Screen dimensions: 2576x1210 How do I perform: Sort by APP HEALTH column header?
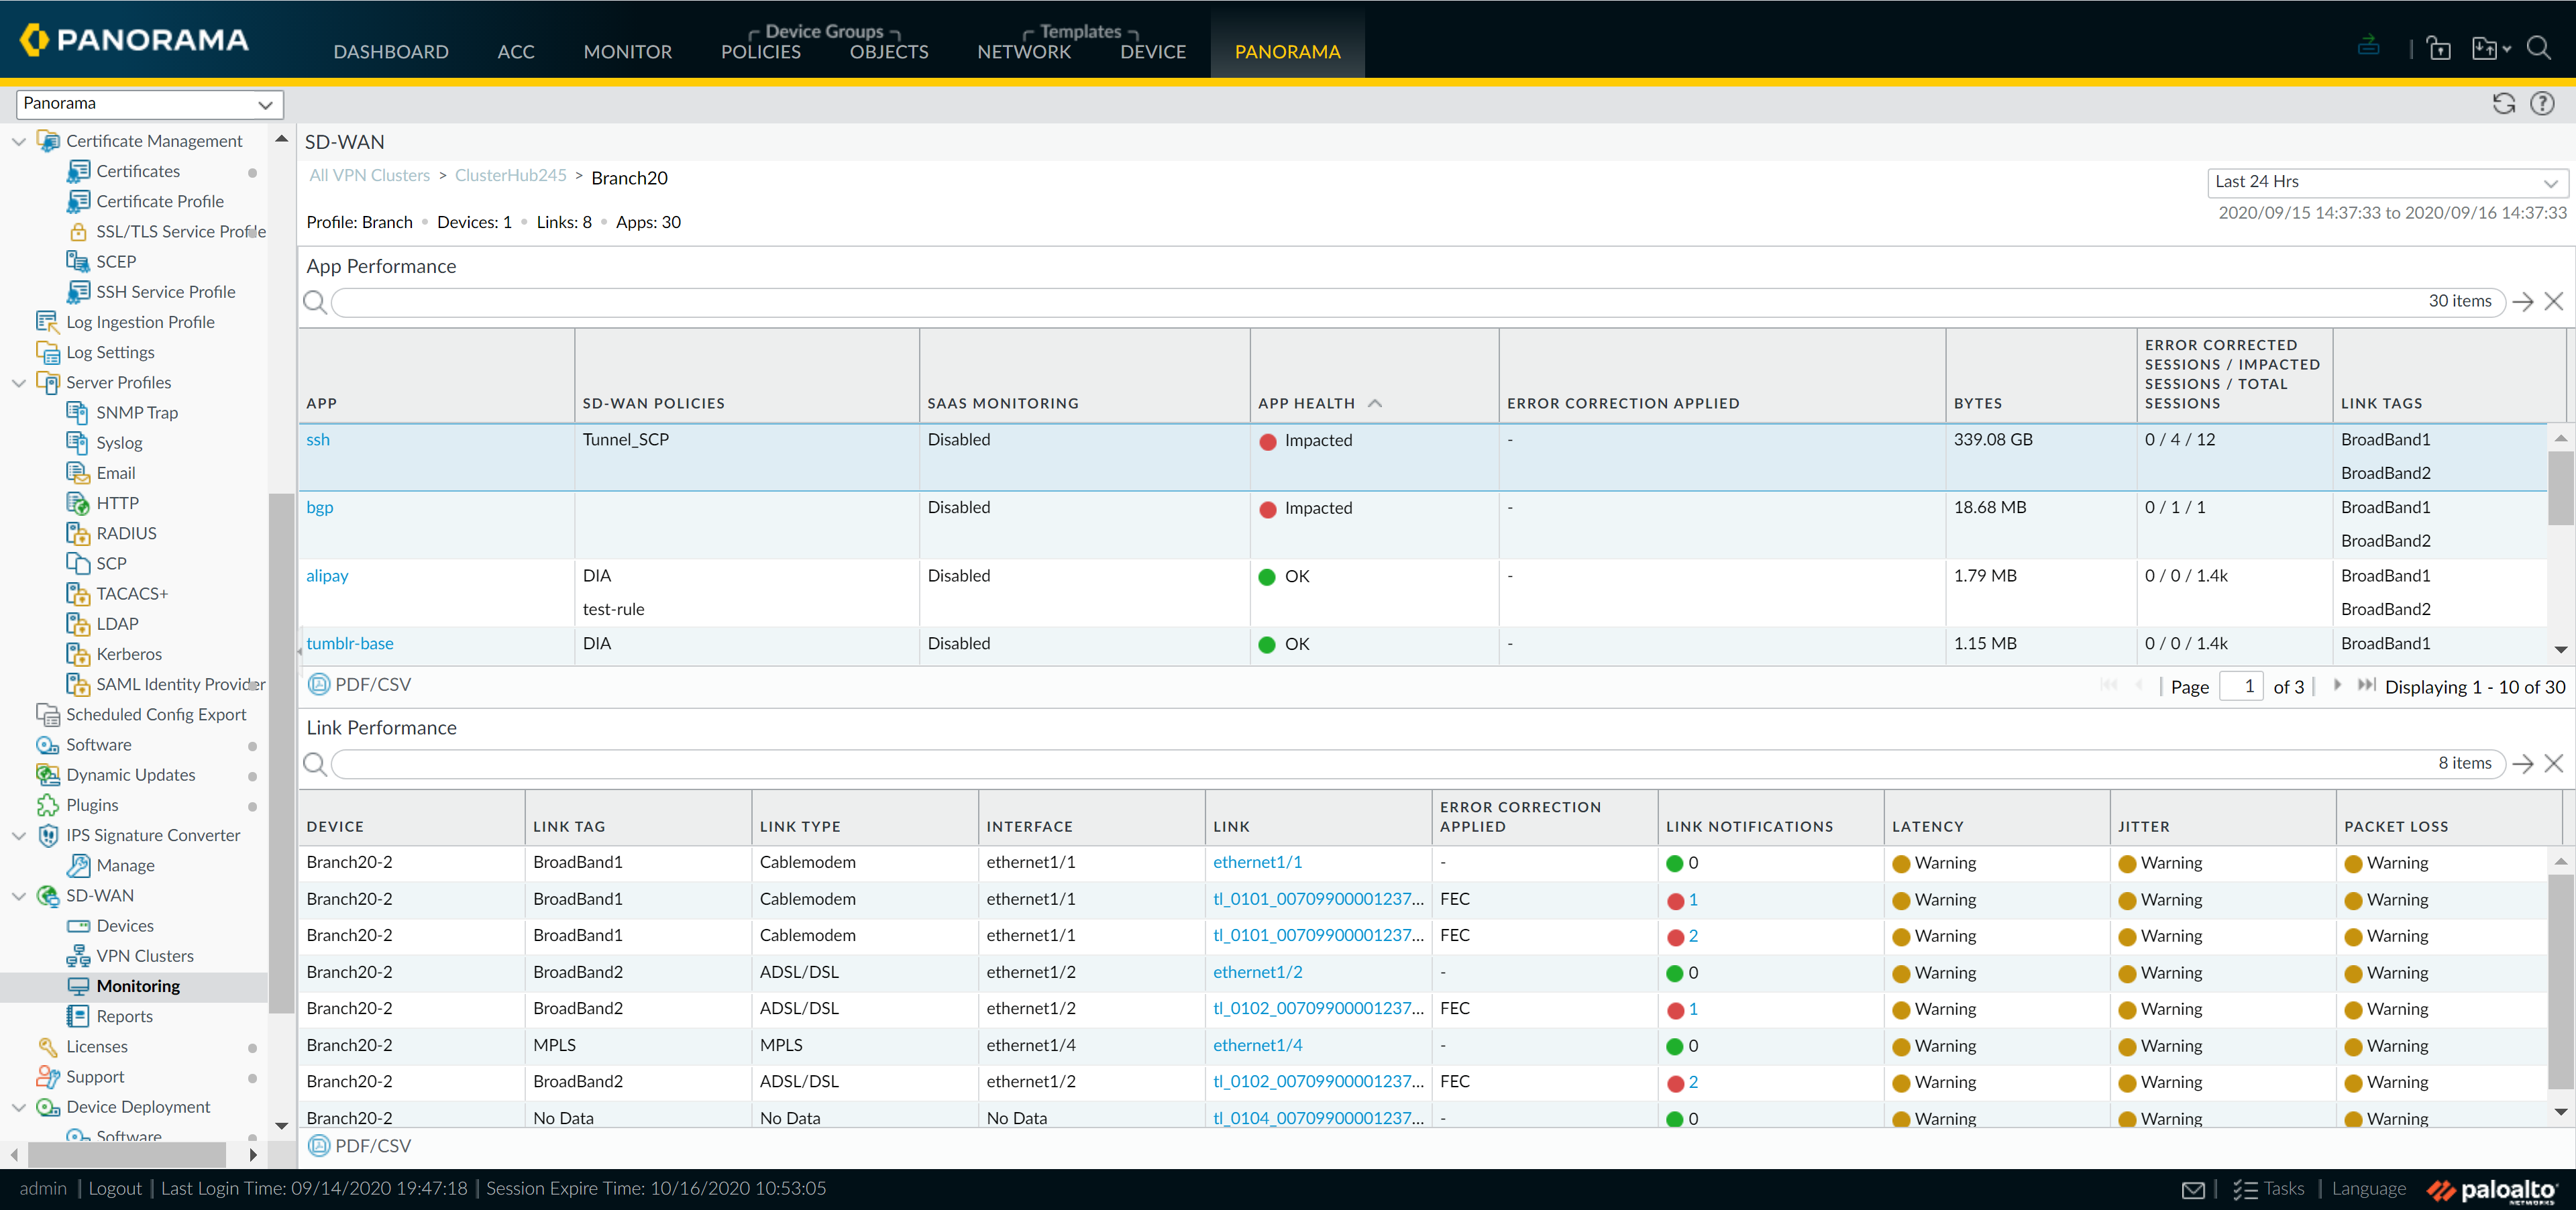[x=1306, y=404]
